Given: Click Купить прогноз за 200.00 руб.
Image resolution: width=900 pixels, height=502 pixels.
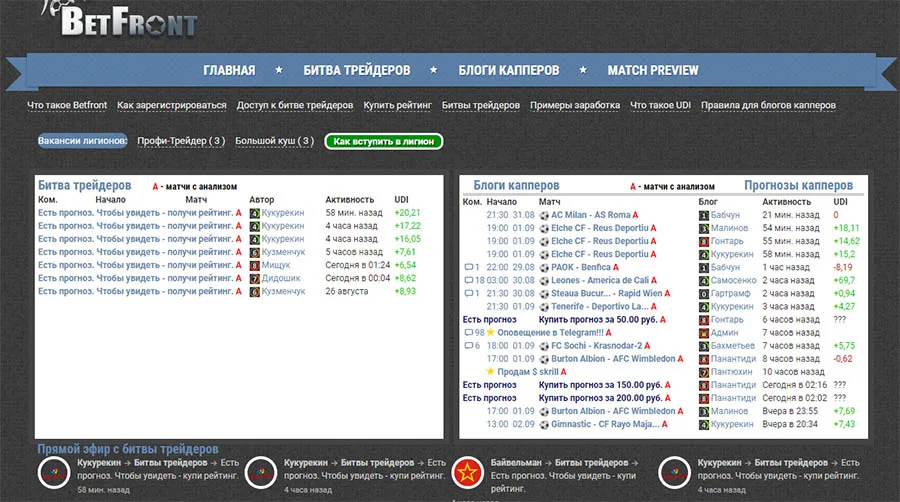Looking at the screenshot, I should [600, 398].
